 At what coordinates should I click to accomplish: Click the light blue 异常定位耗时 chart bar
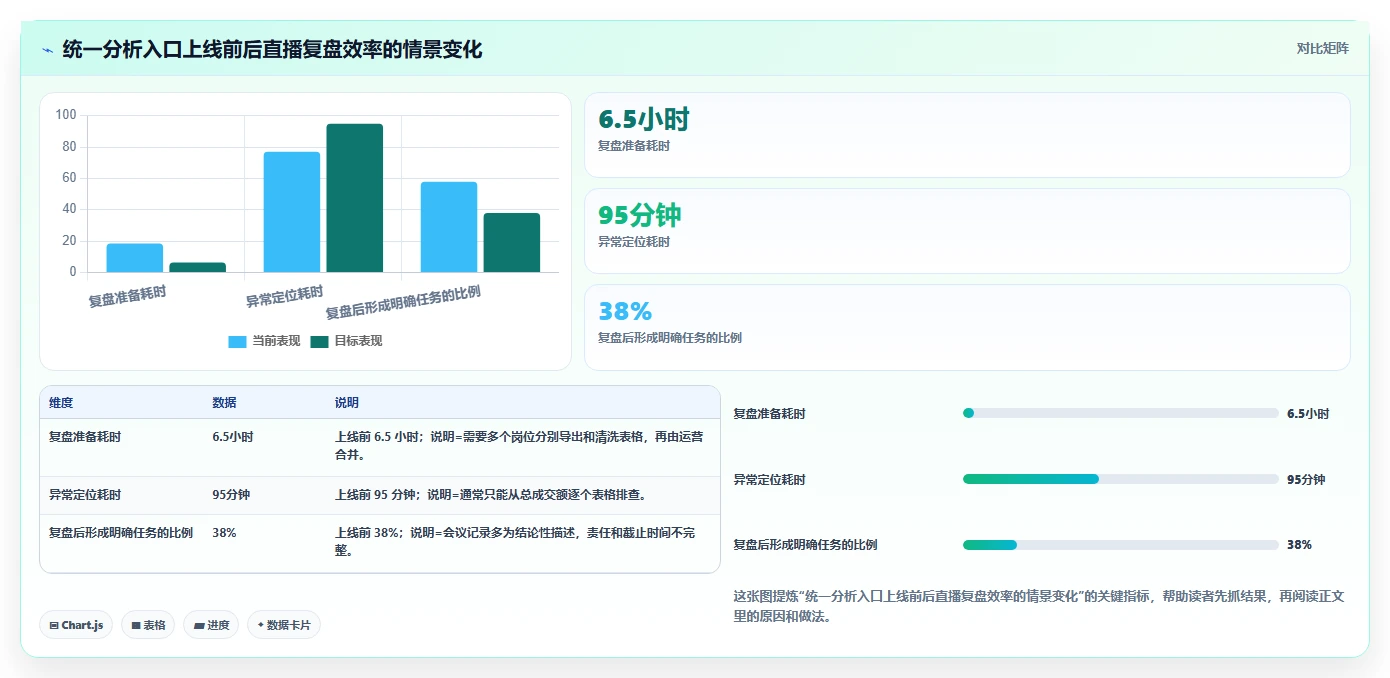coord(292,212)
